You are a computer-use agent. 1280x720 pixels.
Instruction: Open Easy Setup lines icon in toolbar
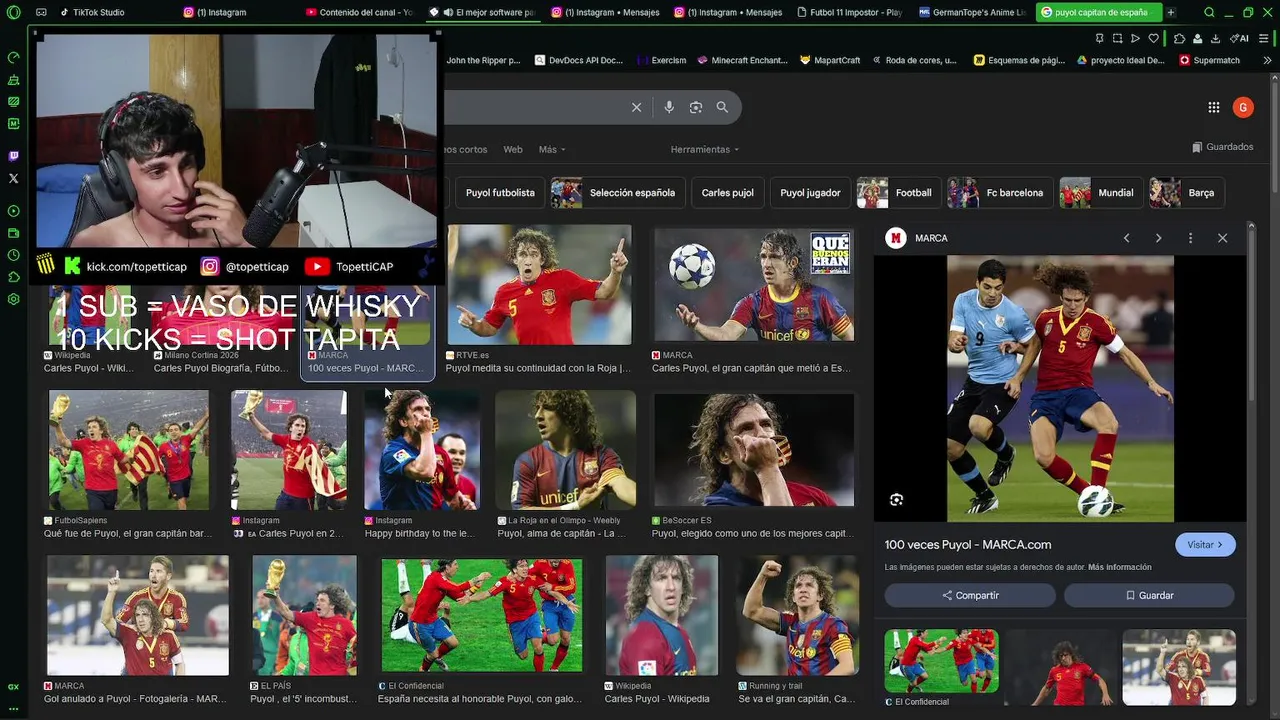pos(1264,38)
